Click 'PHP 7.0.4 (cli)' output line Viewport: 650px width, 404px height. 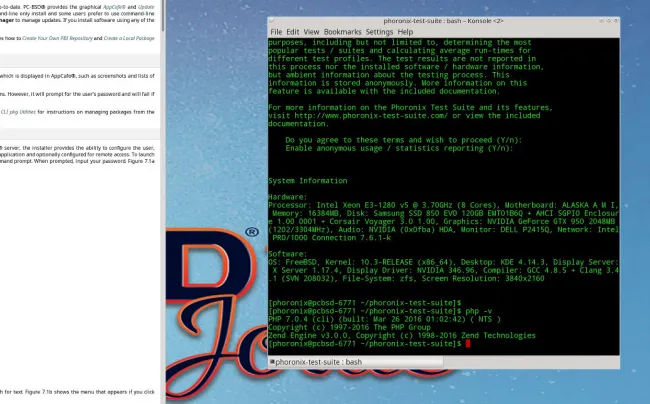click(x=384, y=319)
